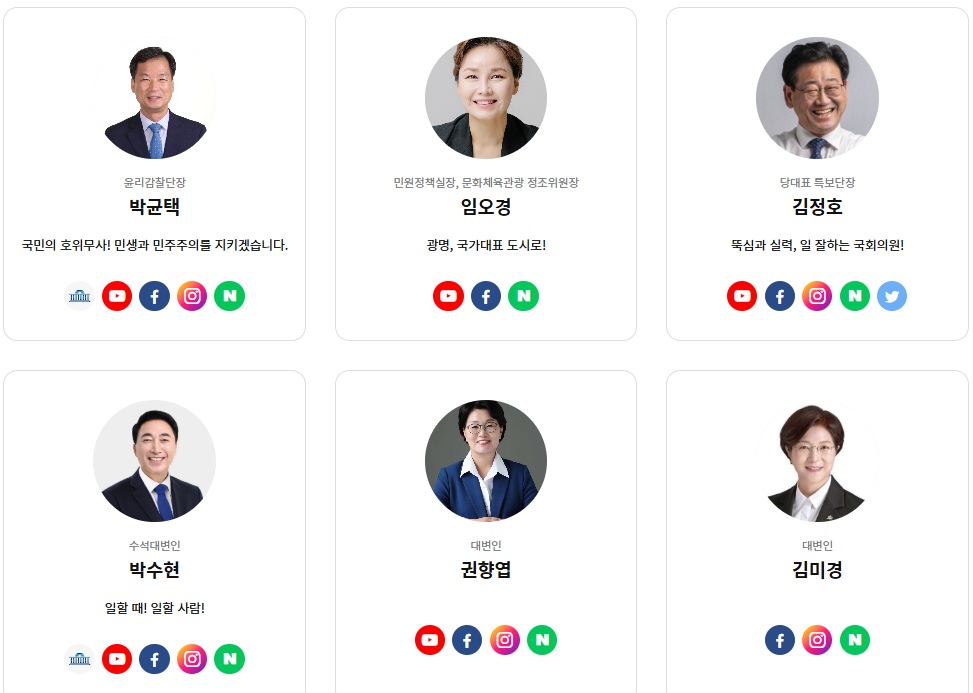This screenshot has height=693, width=973.
Task: Open 김미경's Naver blog icon
Action: pyautogui.click(x=854, y=640)
